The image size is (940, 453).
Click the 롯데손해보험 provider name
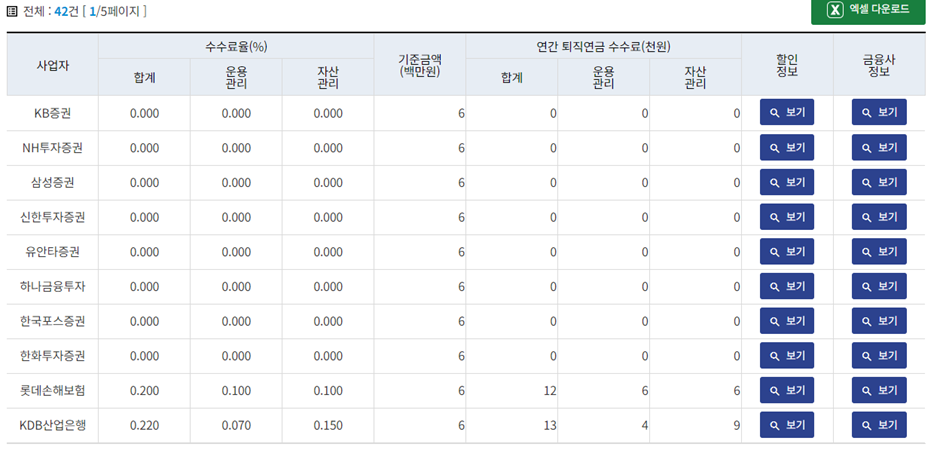pyautogui.click(x=53, y=391)
